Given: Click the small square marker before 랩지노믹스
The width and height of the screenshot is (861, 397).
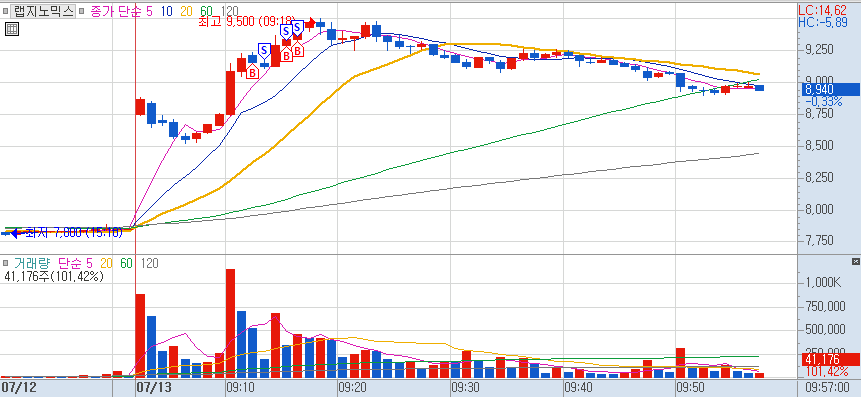Looking at the screenshot, I should coord(5,12).
